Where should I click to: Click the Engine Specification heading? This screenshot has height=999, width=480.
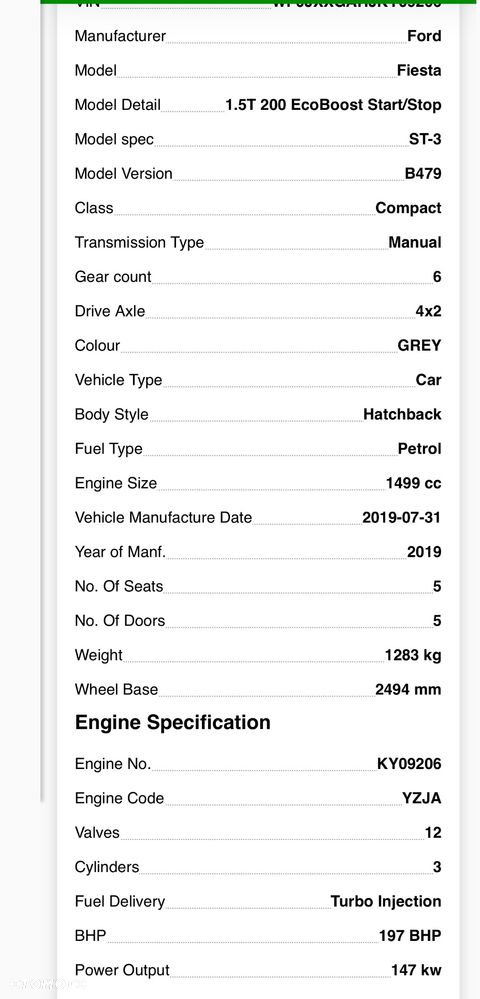(173, 722)
